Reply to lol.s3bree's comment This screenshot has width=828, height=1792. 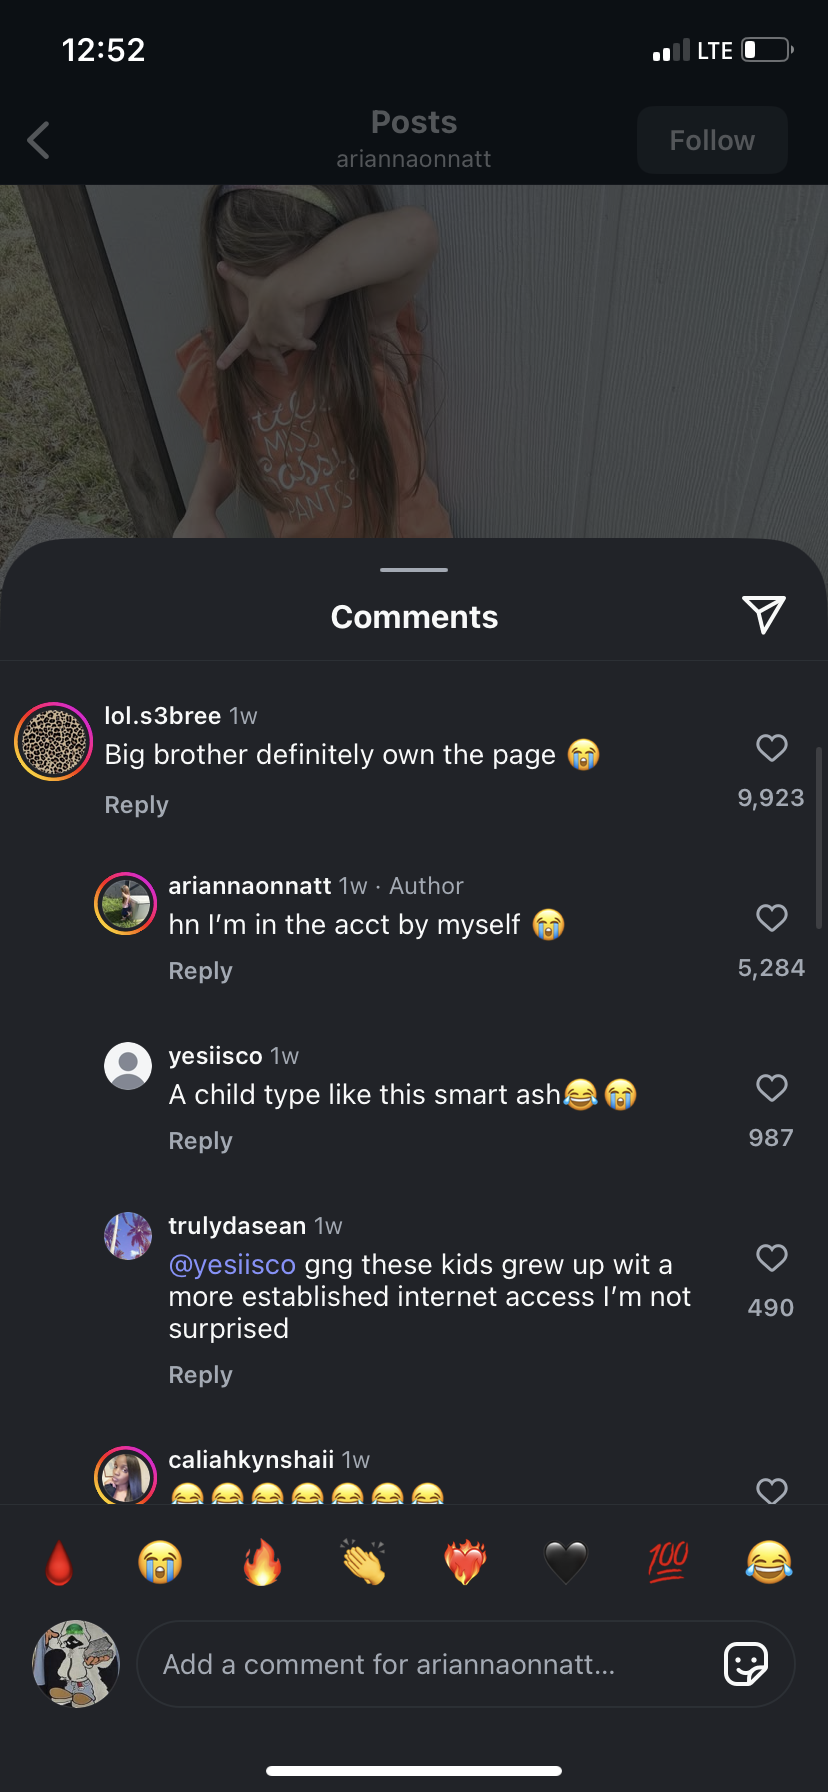click(x=137, y=805)
